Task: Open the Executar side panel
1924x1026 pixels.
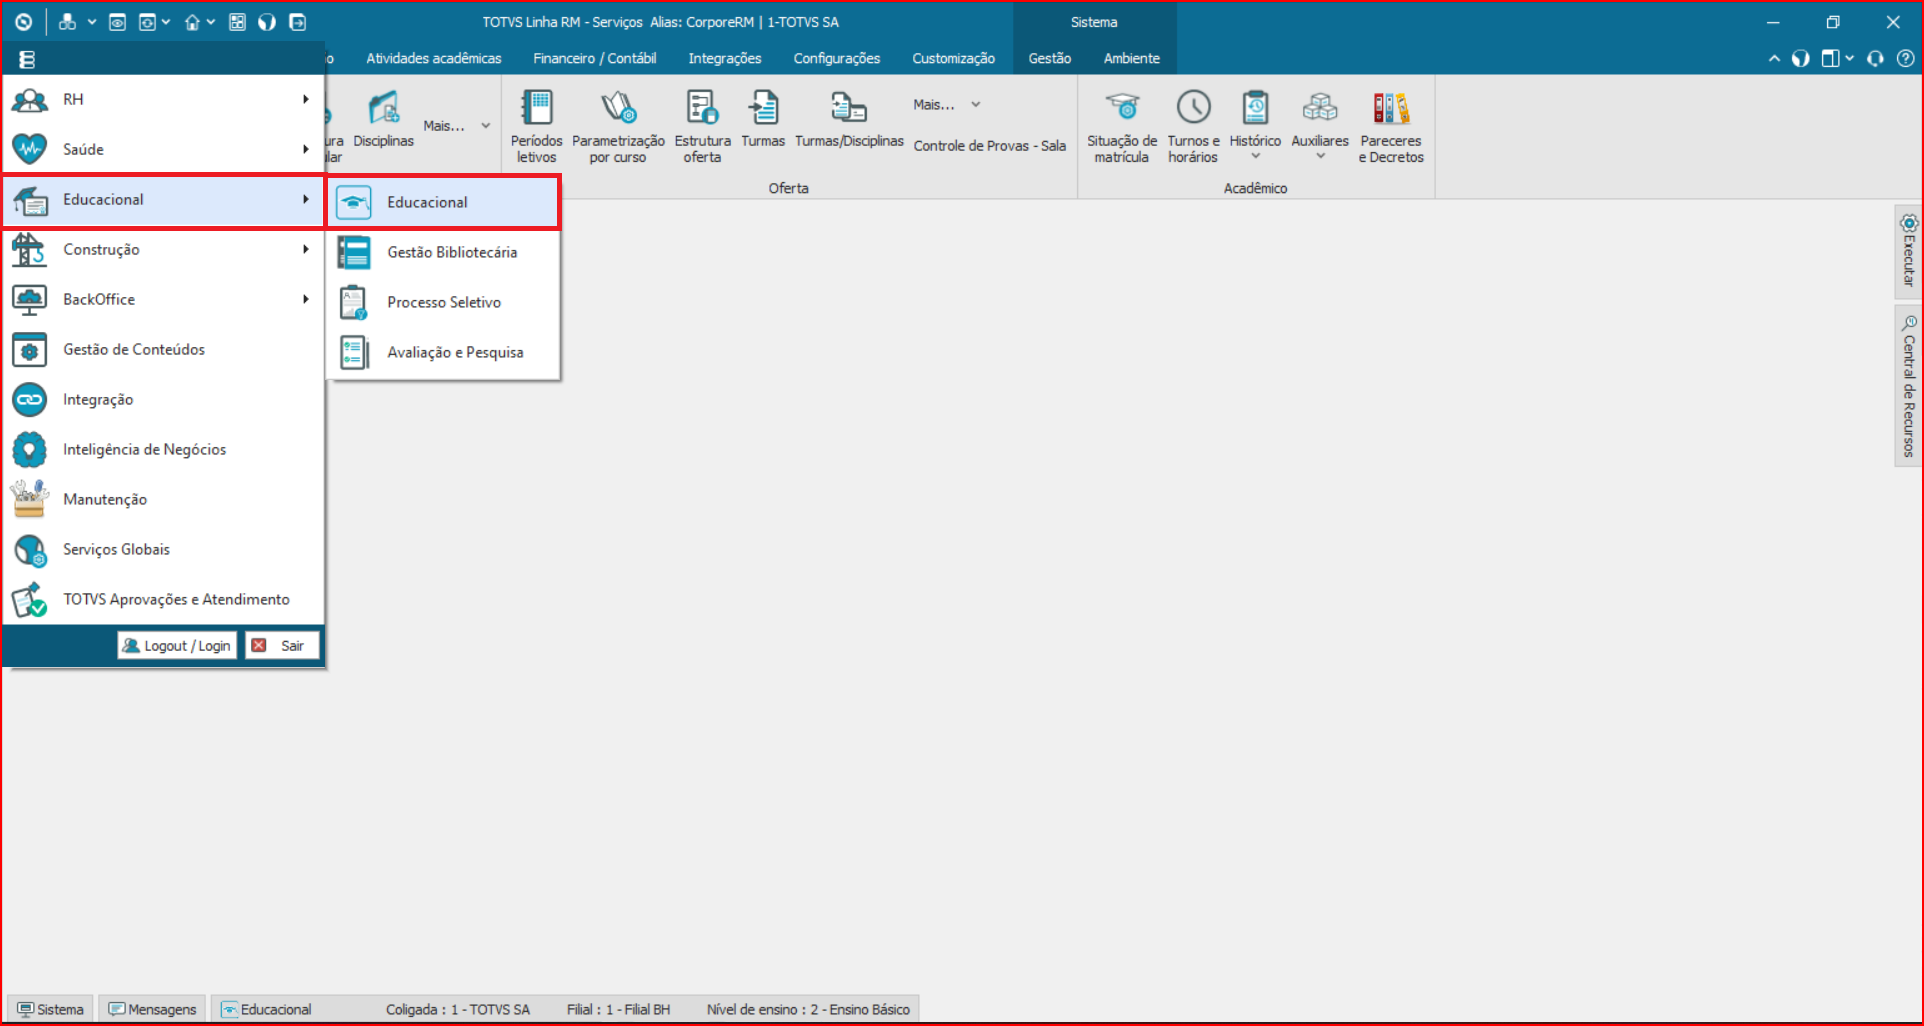Action: [1908, 251]
